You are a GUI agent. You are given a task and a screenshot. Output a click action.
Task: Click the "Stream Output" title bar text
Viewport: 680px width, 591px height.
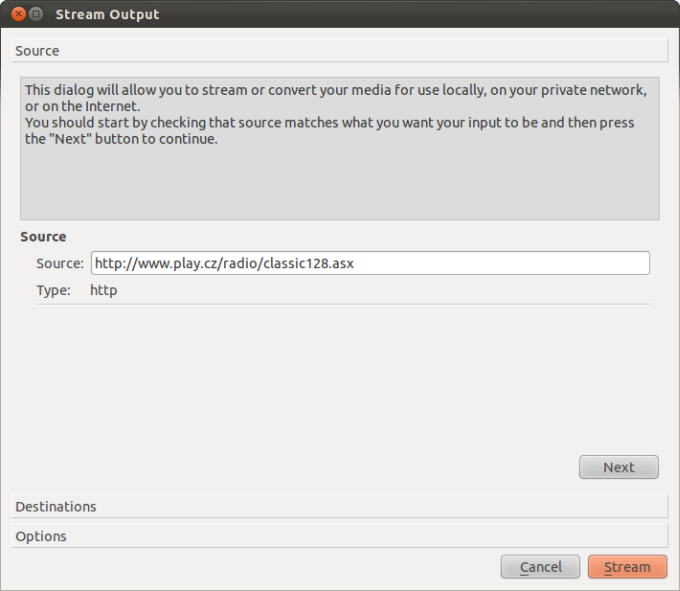point(107,14)
